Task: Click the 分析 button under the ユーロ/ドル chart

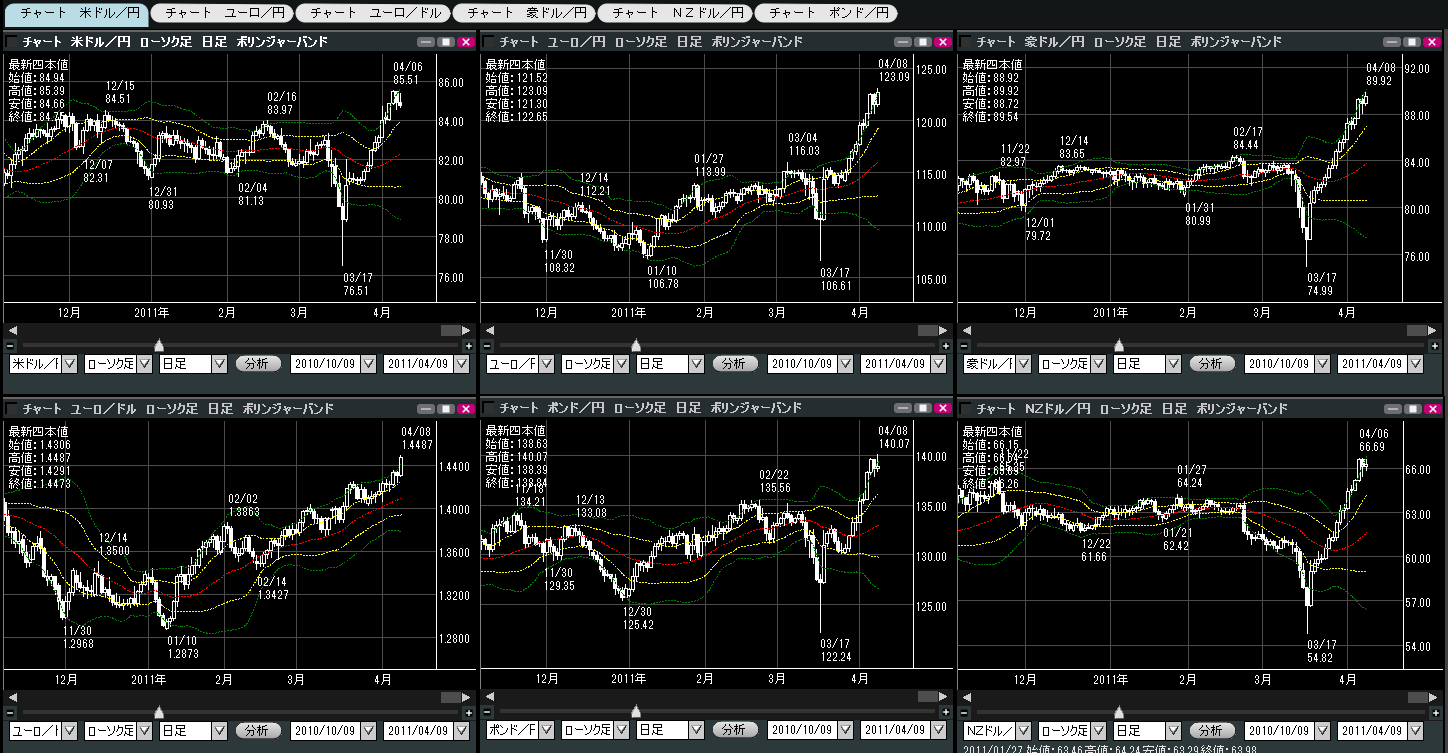Action: [x=258, y=730]
